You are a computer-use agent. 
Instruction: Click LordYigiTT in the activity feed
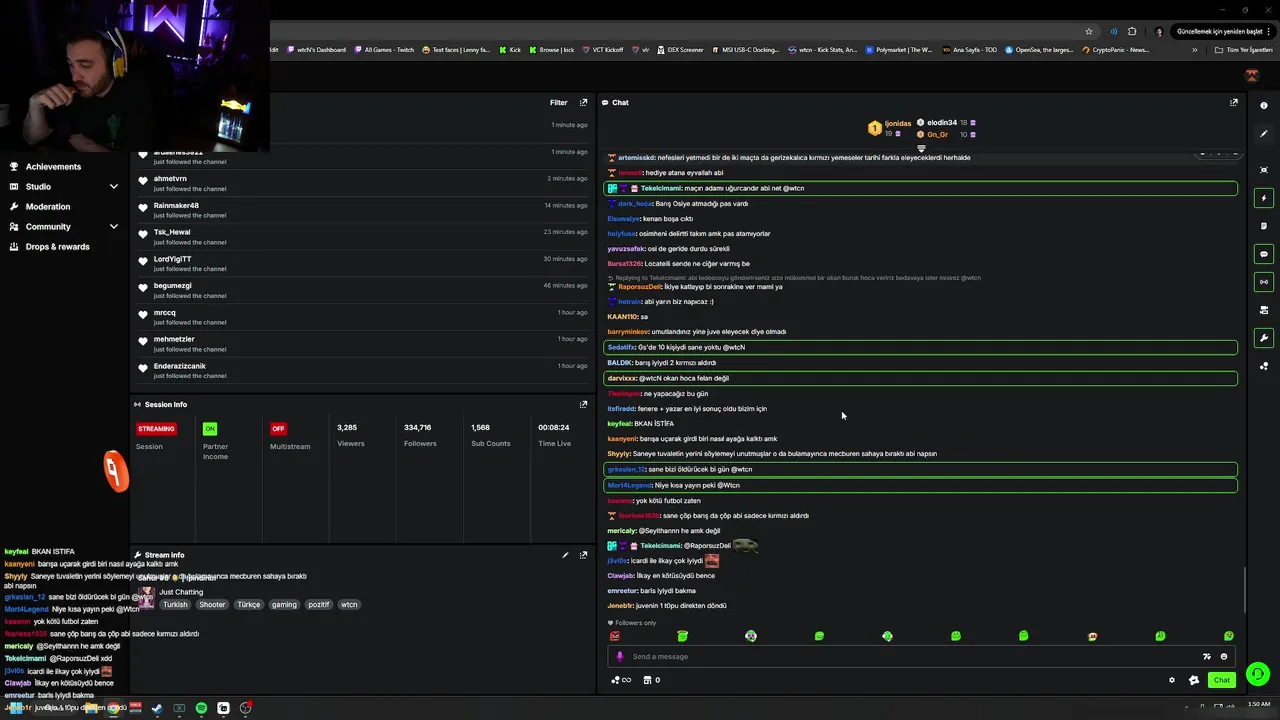coord(172,259)
